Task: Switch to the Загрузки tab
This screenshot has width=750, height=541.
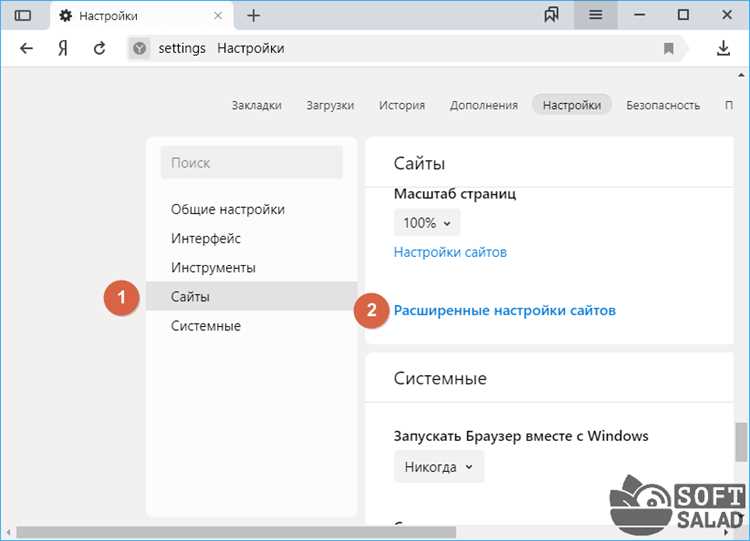Action: click(x=330, y=105)
